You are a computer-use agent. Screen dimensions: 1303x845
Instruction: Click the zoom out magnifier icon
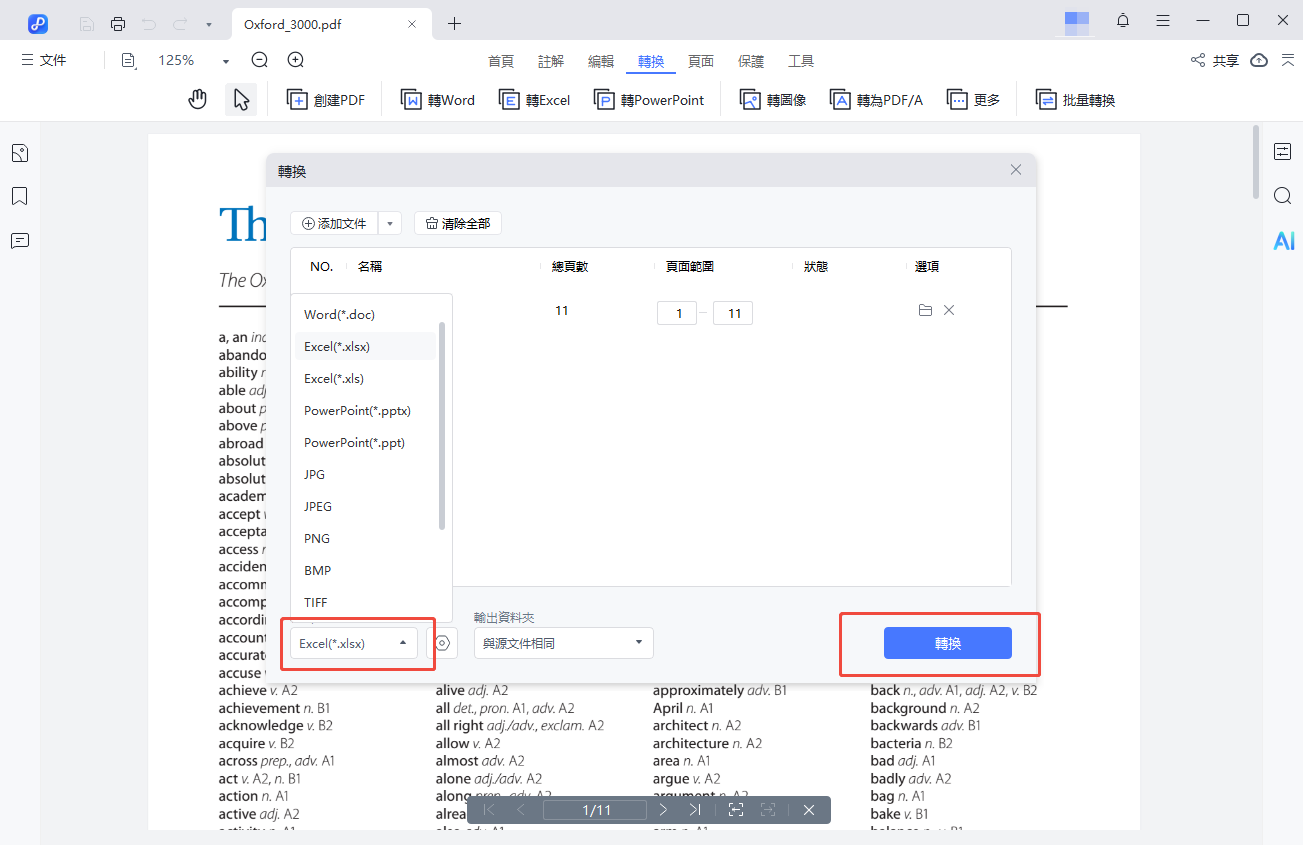click(x=260, y=60)
